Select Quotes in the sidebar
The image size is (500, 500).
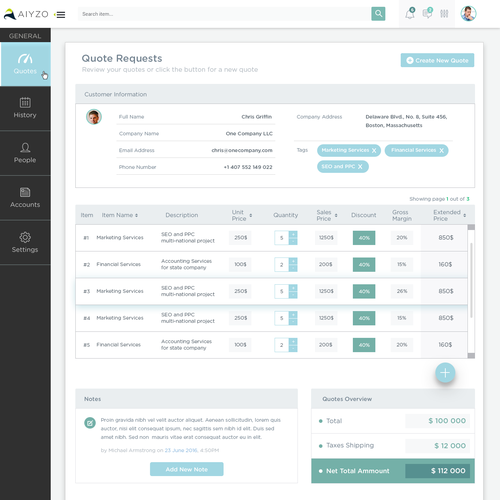[x=25, y=64]
